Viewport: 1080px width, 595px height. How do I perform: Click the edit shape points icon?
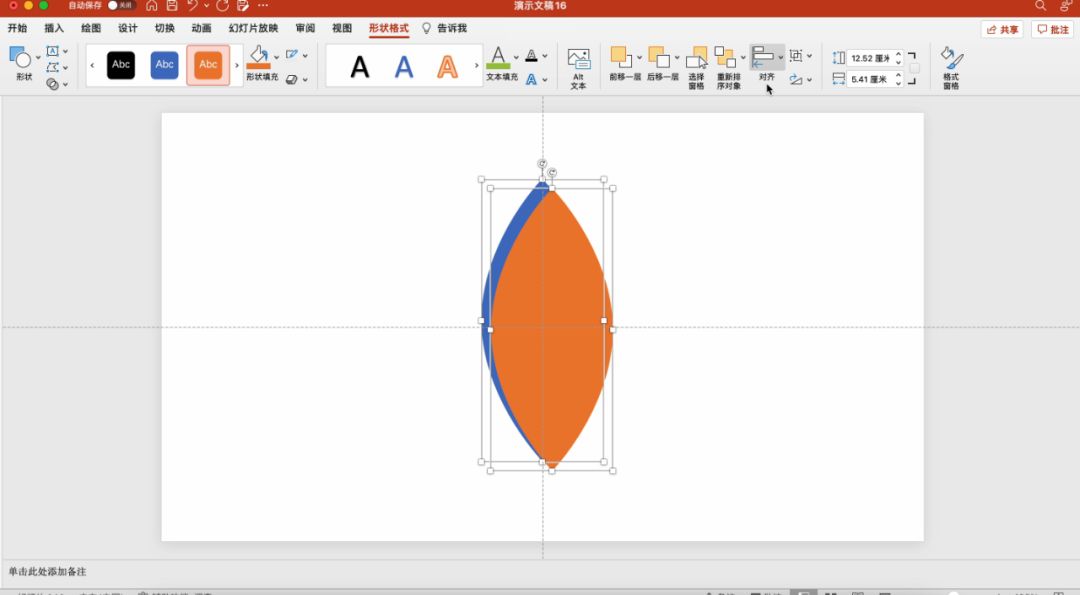pyautogui.click(x=52, y=67)
